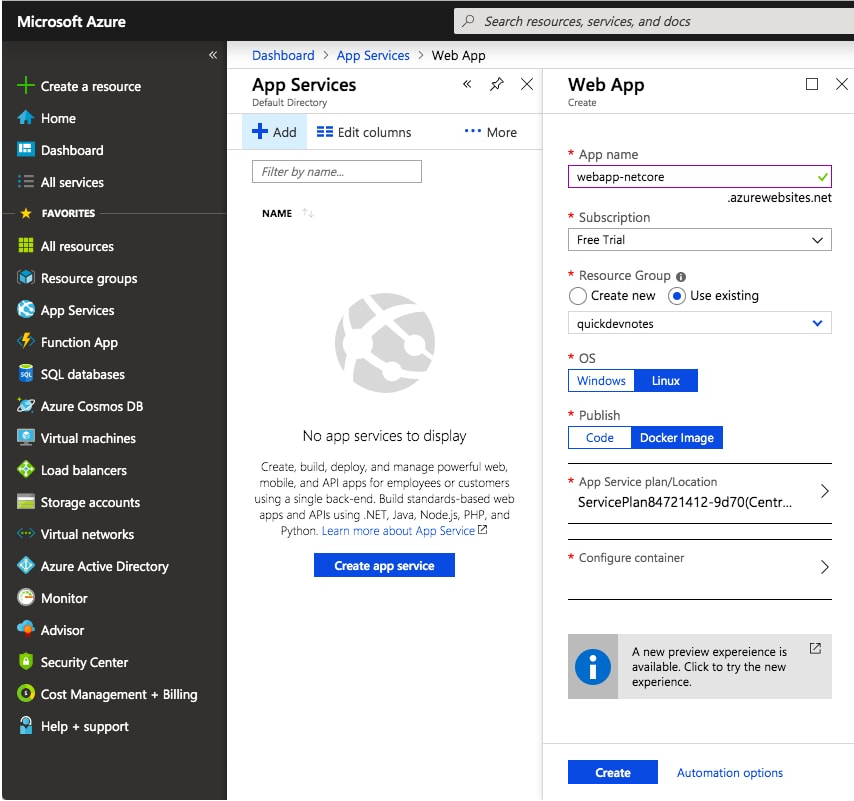Click the Storage accounts icon
854x801 pixels.
point(26,502)
